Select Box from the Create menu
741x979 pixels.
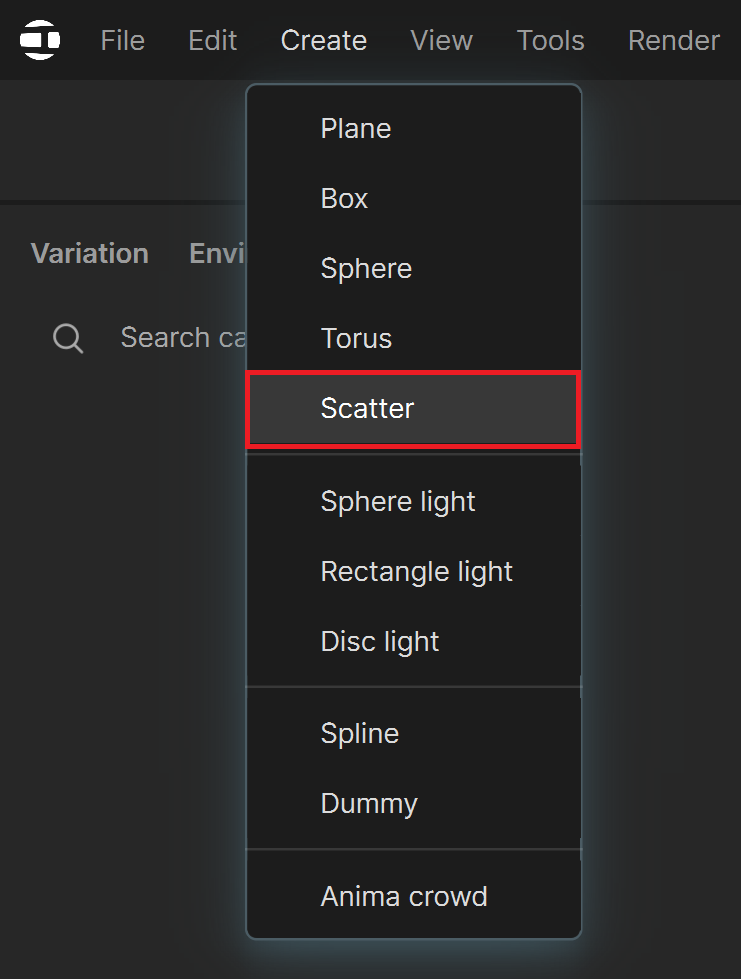tap(414, 199)
